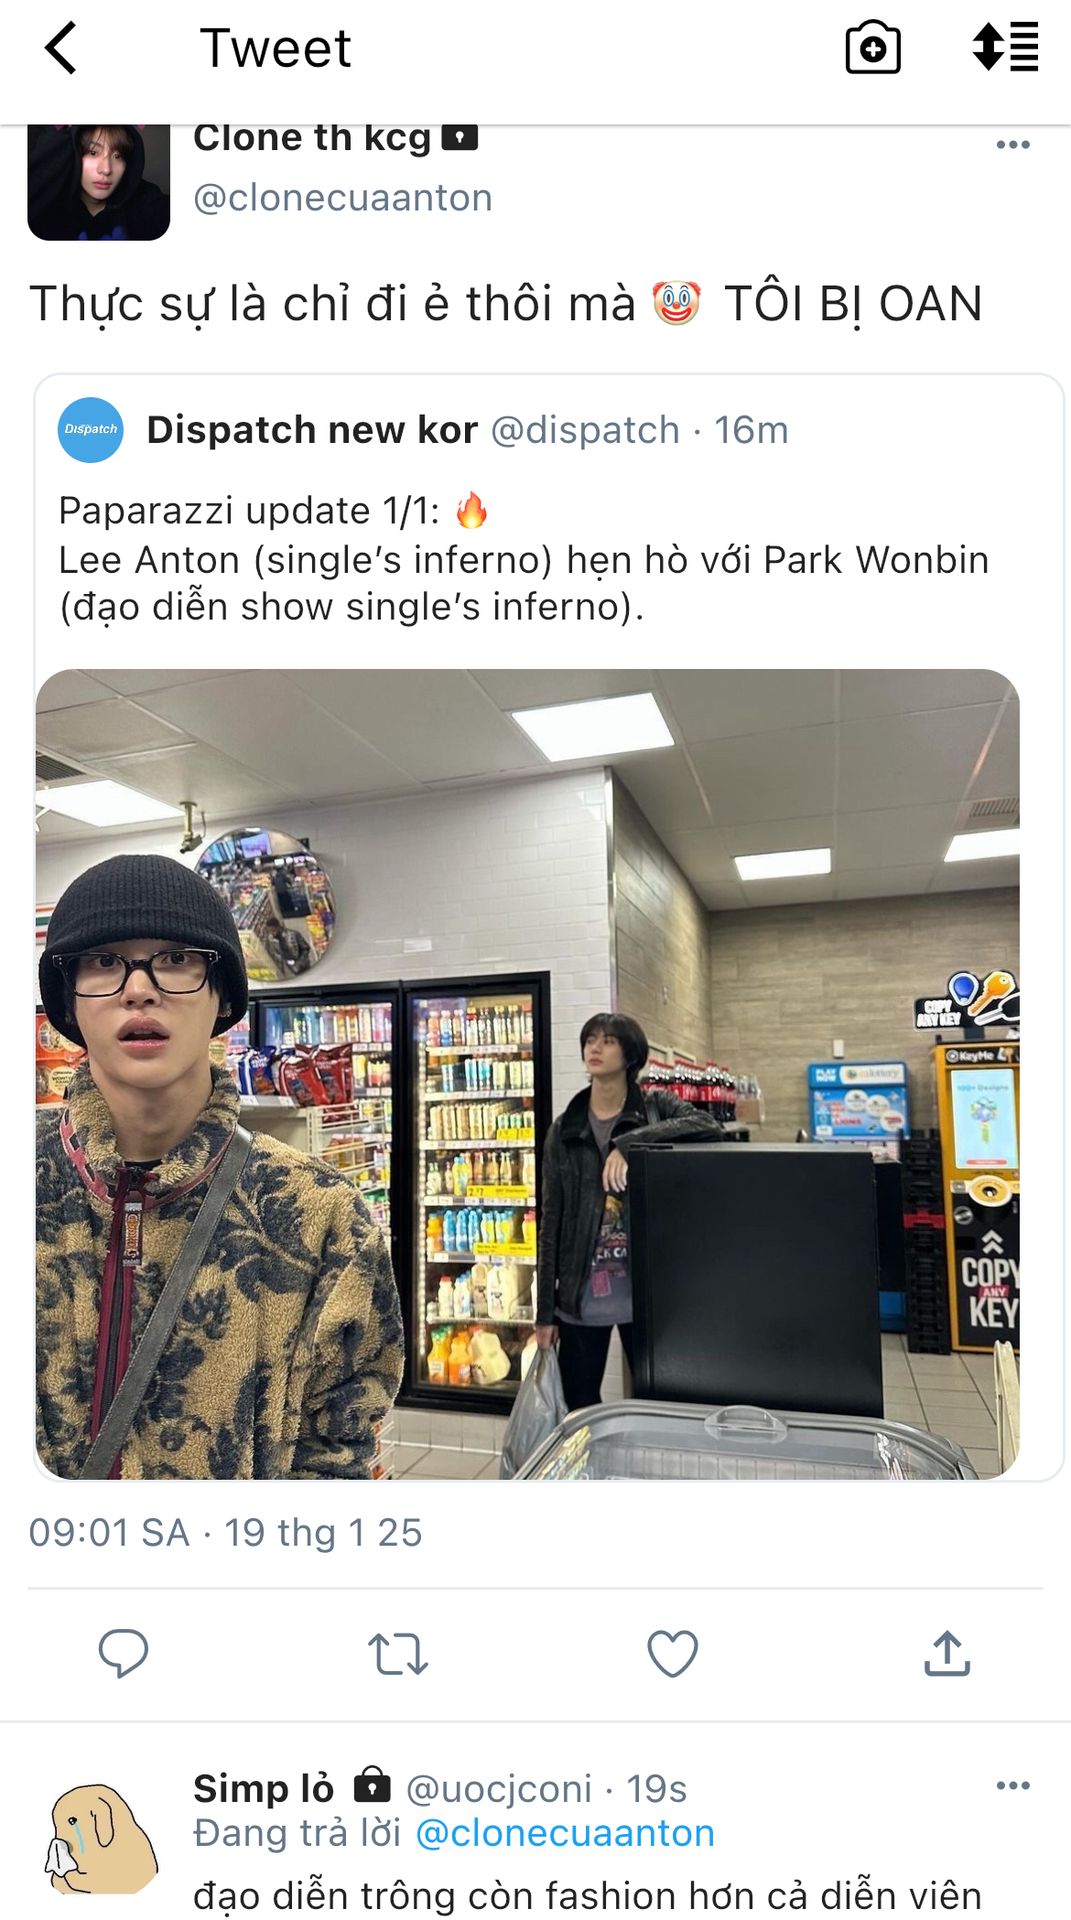The width and height of the screenshot is (1071, 1920).
Task: Open @clonecuaanton handle under author name
Action: tap(342, 198)
